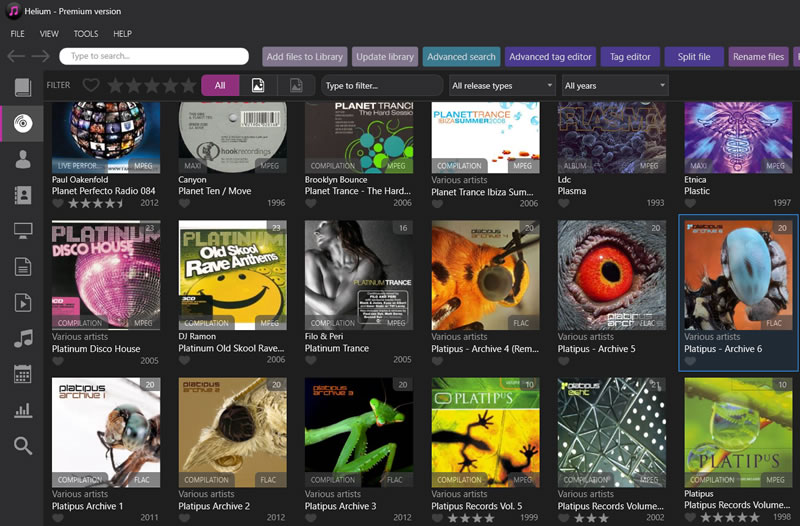Open the All release types dropdown
Viewport: 800px width, 526px height.
(502, 85)
